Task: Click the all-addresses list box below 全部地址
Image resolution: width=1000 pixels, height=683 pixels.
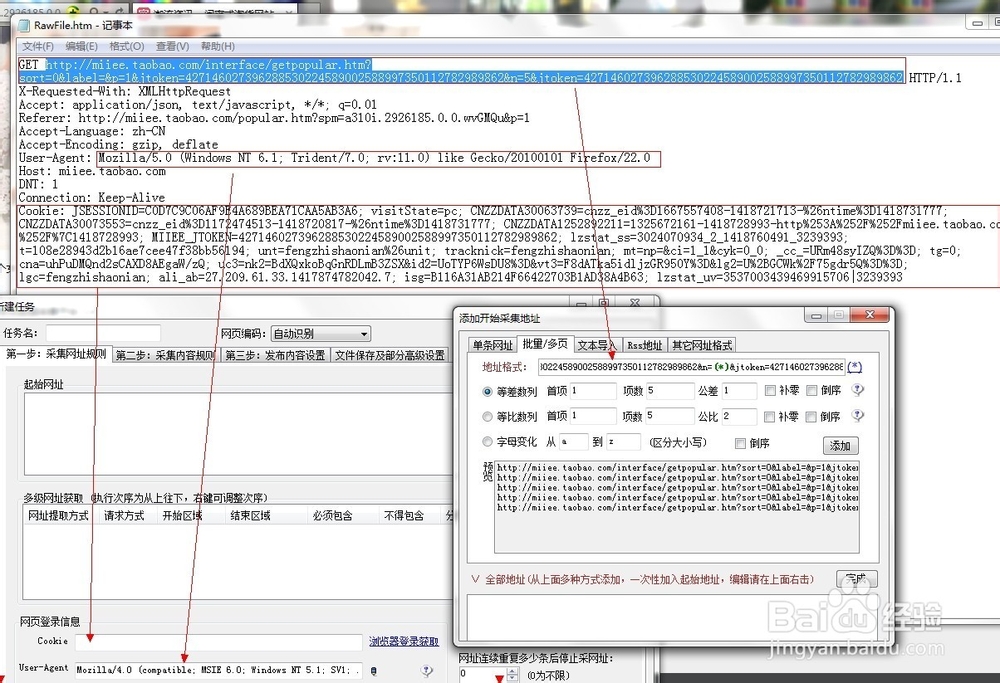Action: coord(673,617)
